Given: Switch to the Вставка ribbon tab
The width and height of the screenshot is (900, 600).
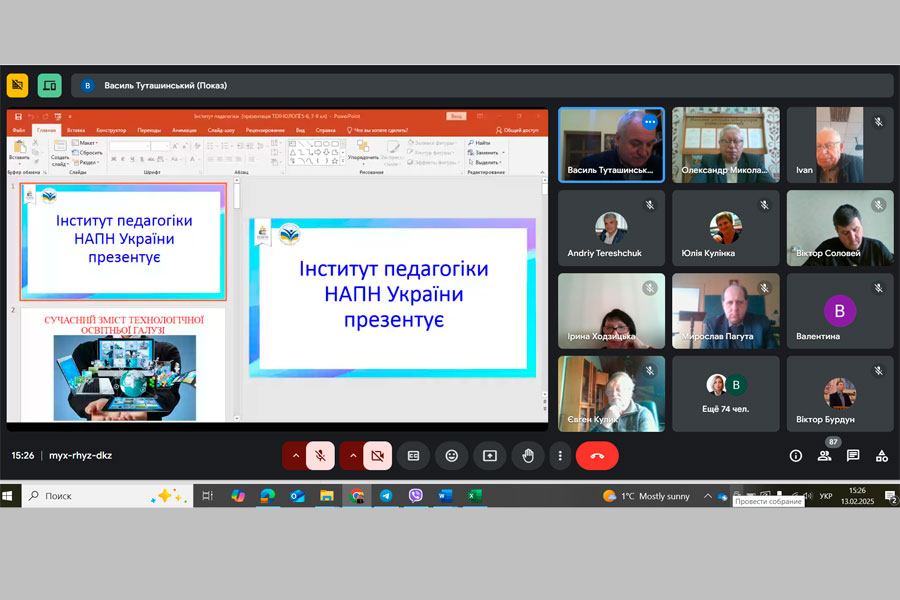Looking at the screenshot, I should click(76, 130).
